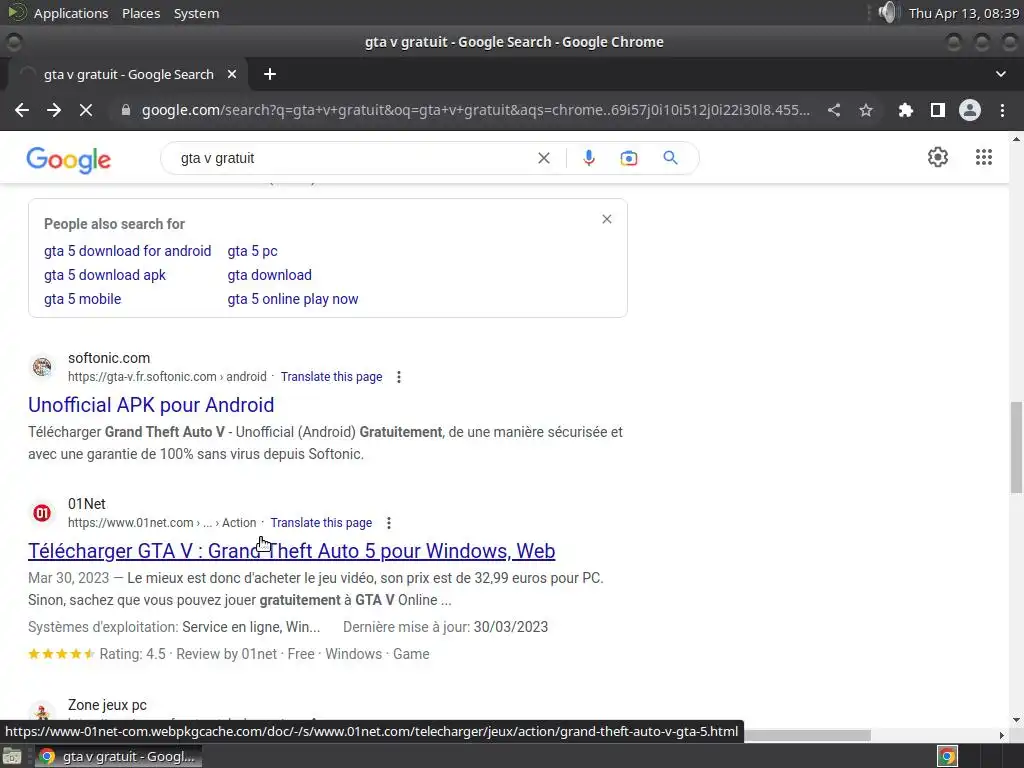Open Chrome extensions puzzle icon
Screen dimensions: 1024x768
point(905,110)
